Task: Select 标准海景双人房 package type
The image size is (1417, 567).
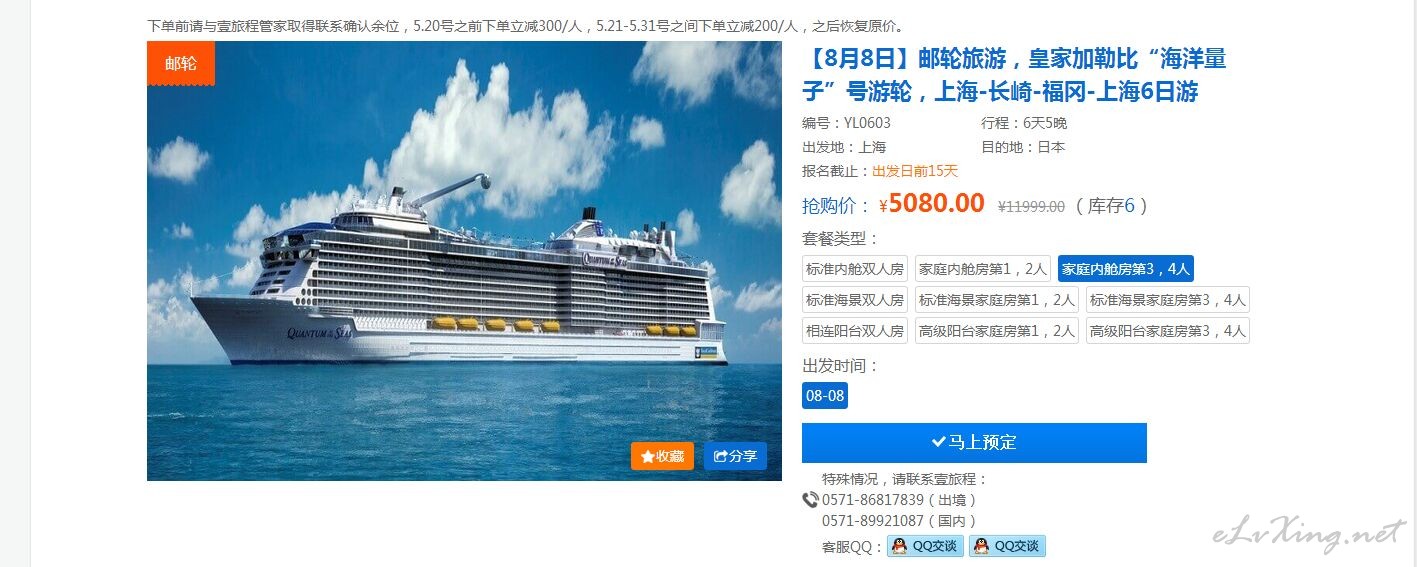Action: click(855, 300)
